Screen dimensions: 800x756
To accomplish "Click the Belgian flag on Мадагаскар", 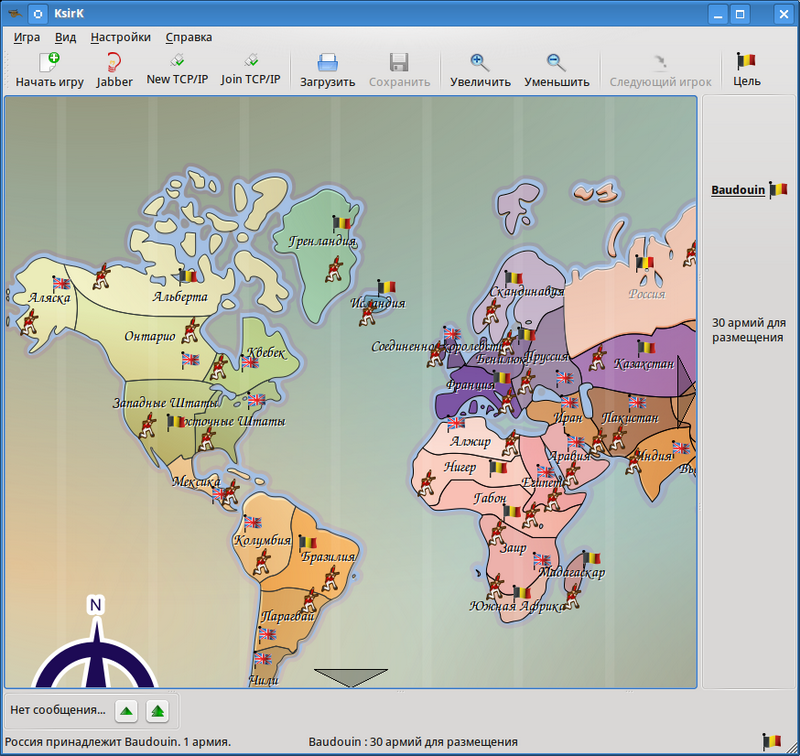I will [591, 558].
